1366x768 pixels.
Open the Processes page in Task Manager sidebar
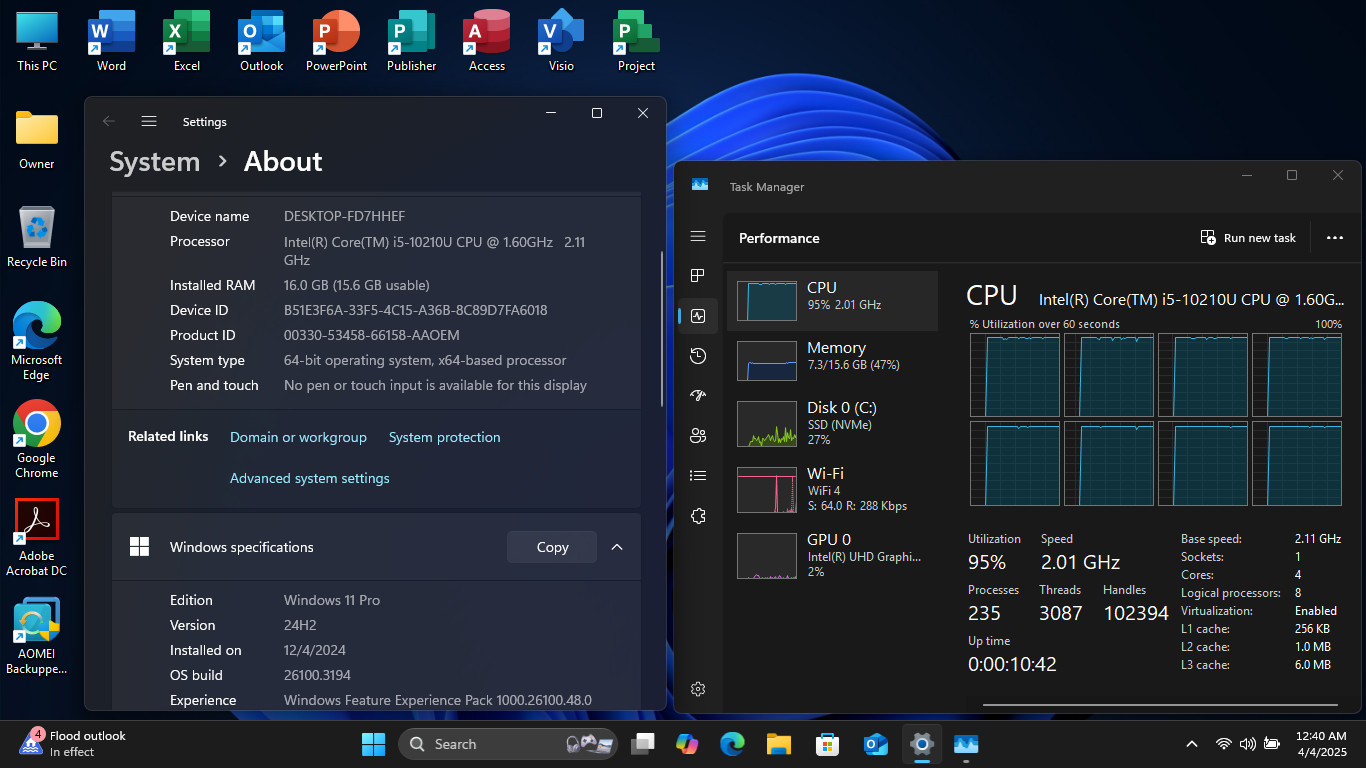pos(698,276)
